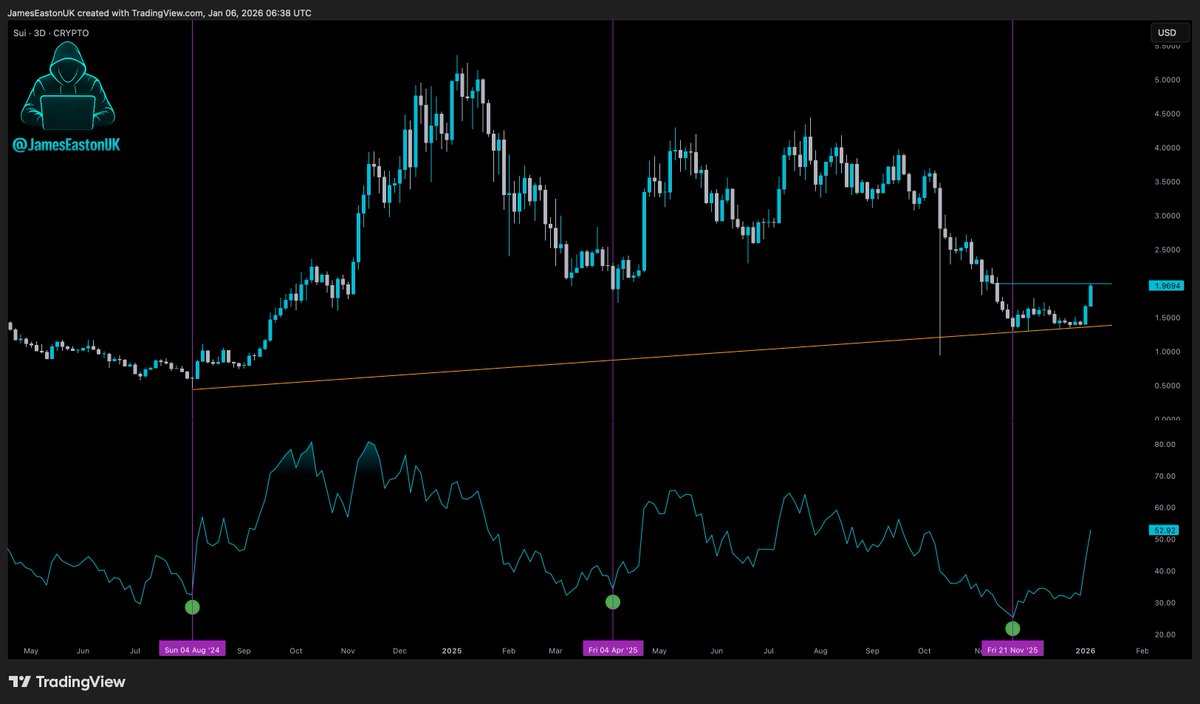Click the green circle under November 2025 RSI low
1200x704 pixels.
point(1013,628)
